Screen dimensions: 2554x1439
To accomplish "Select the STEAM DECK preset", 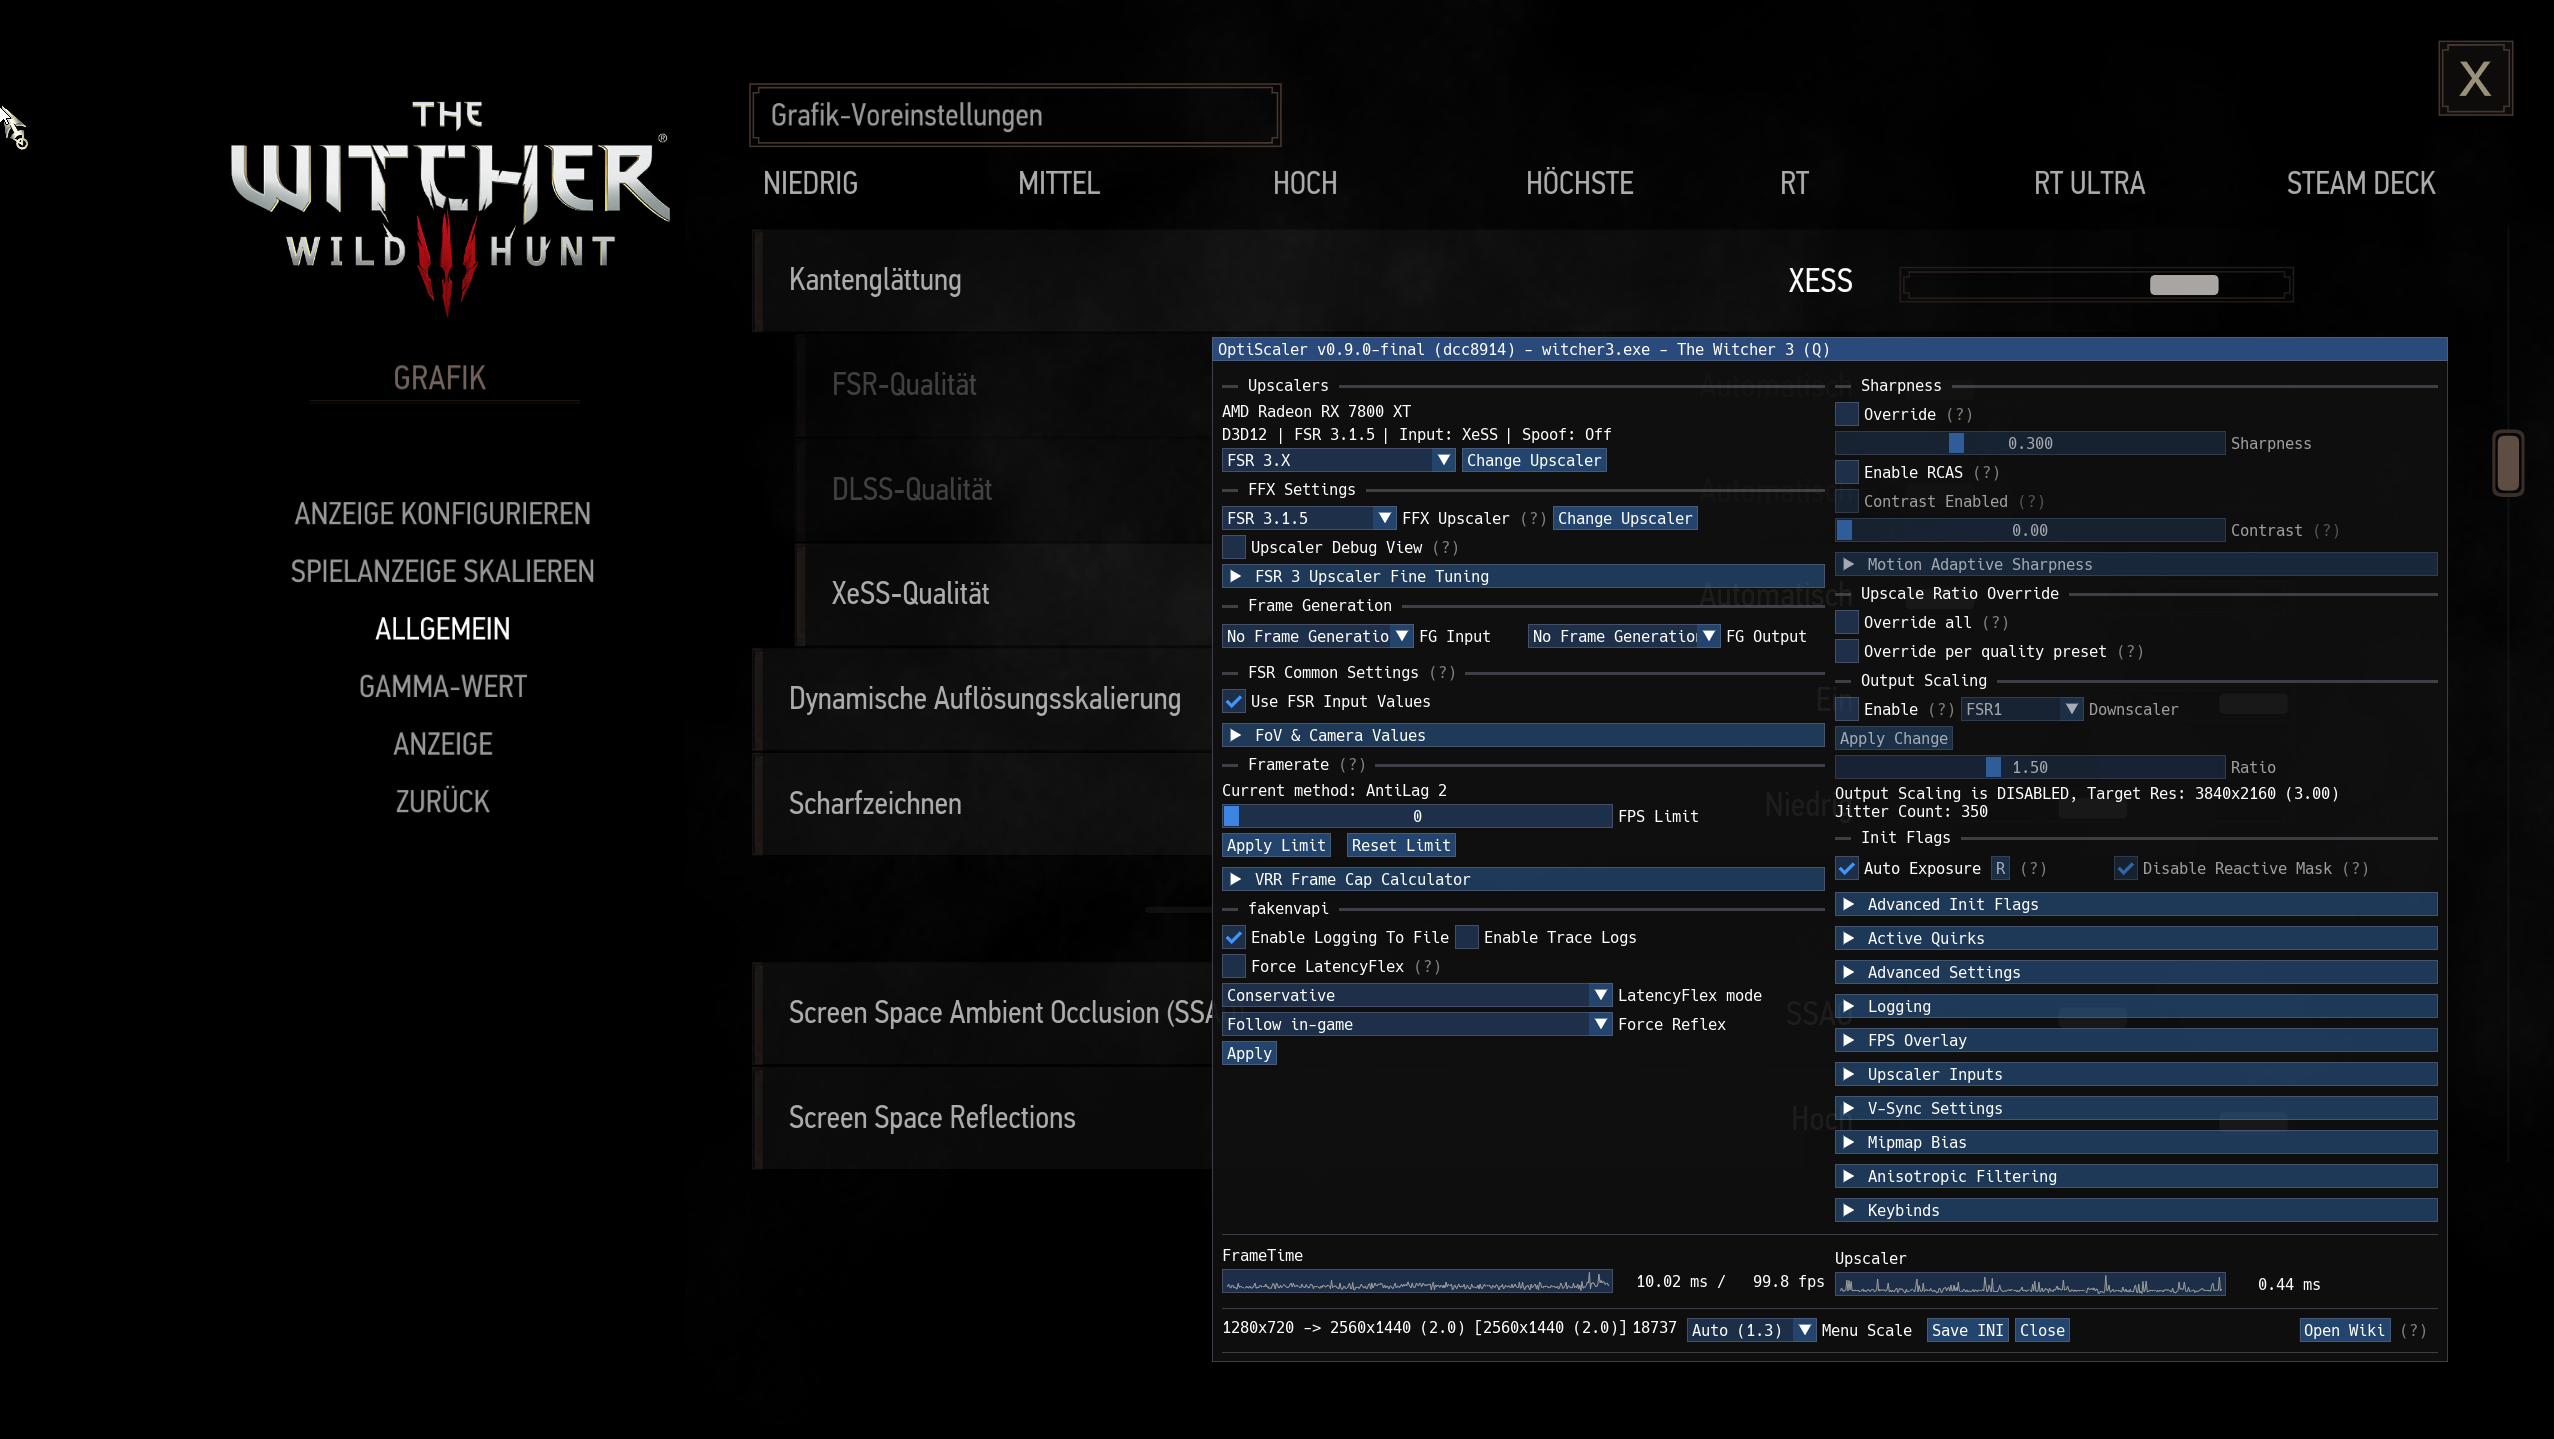I will 2361,183.
